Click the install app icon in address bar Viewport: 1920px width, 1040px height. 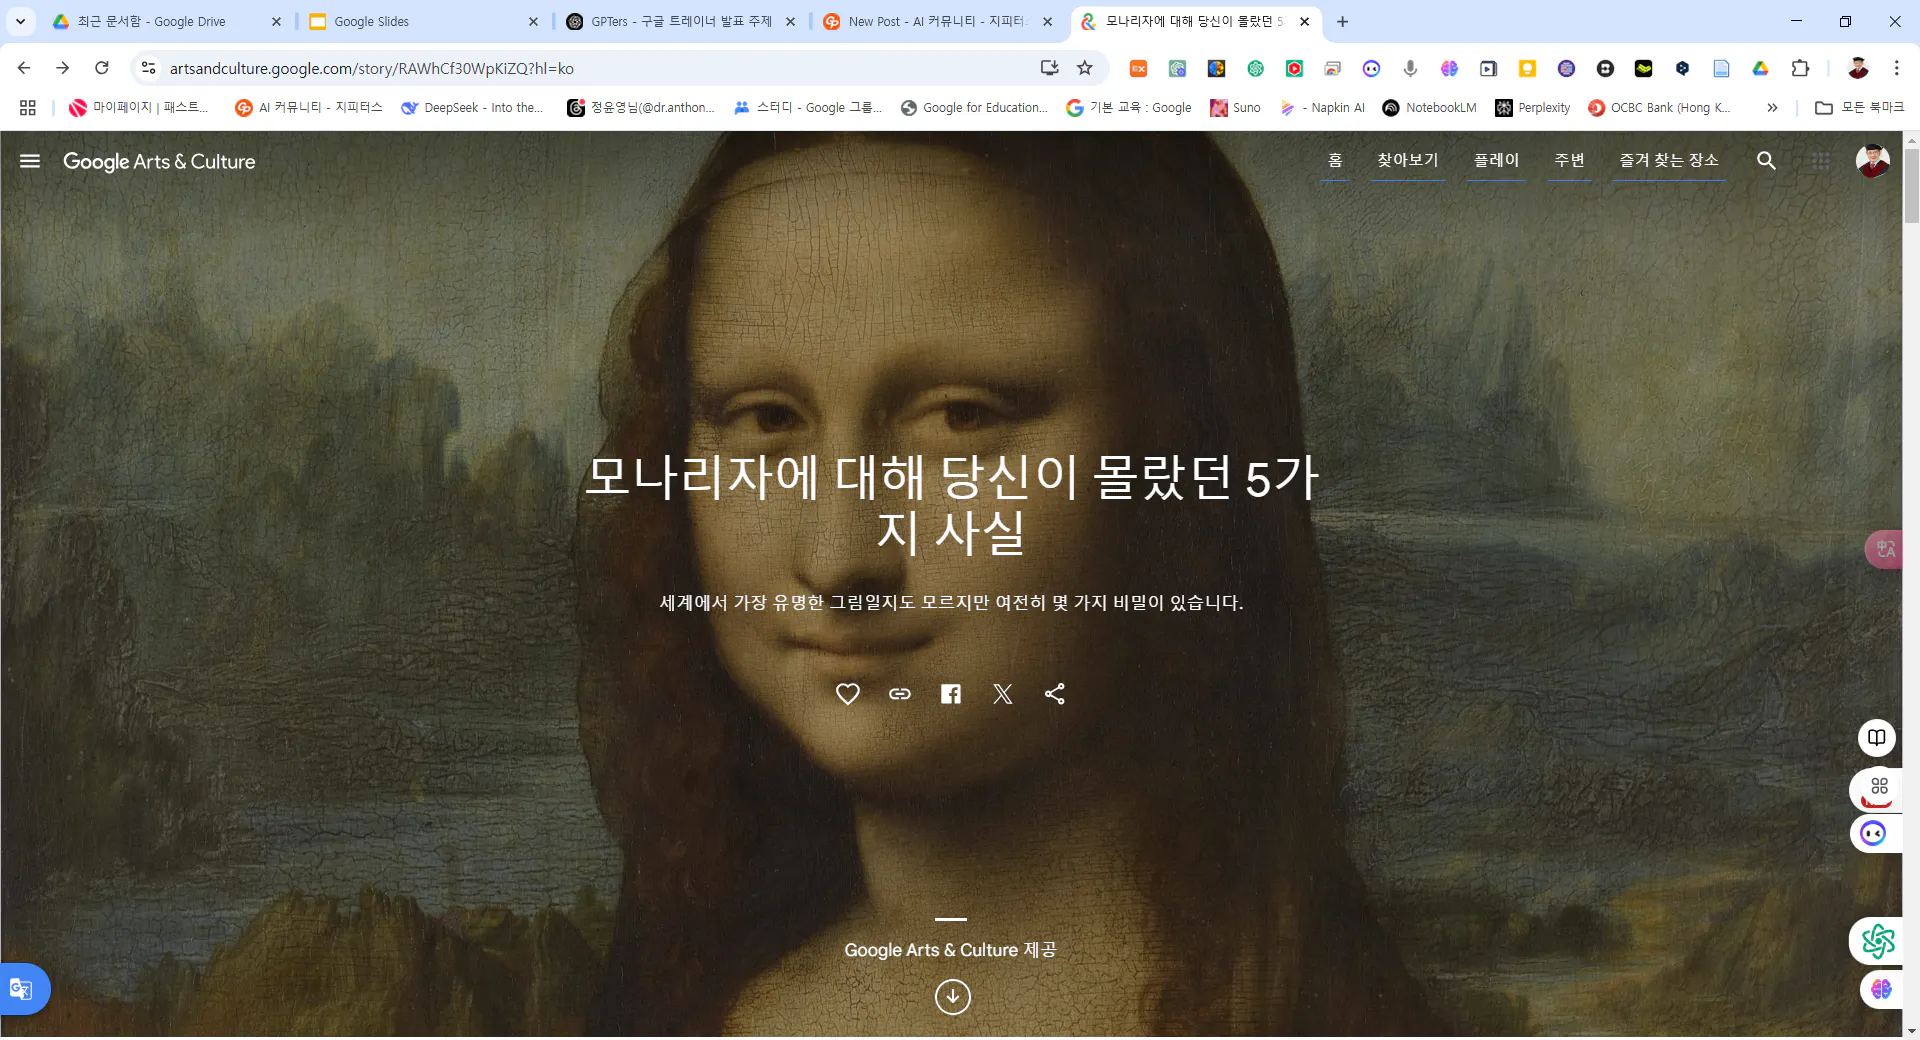coord(1049,68)
